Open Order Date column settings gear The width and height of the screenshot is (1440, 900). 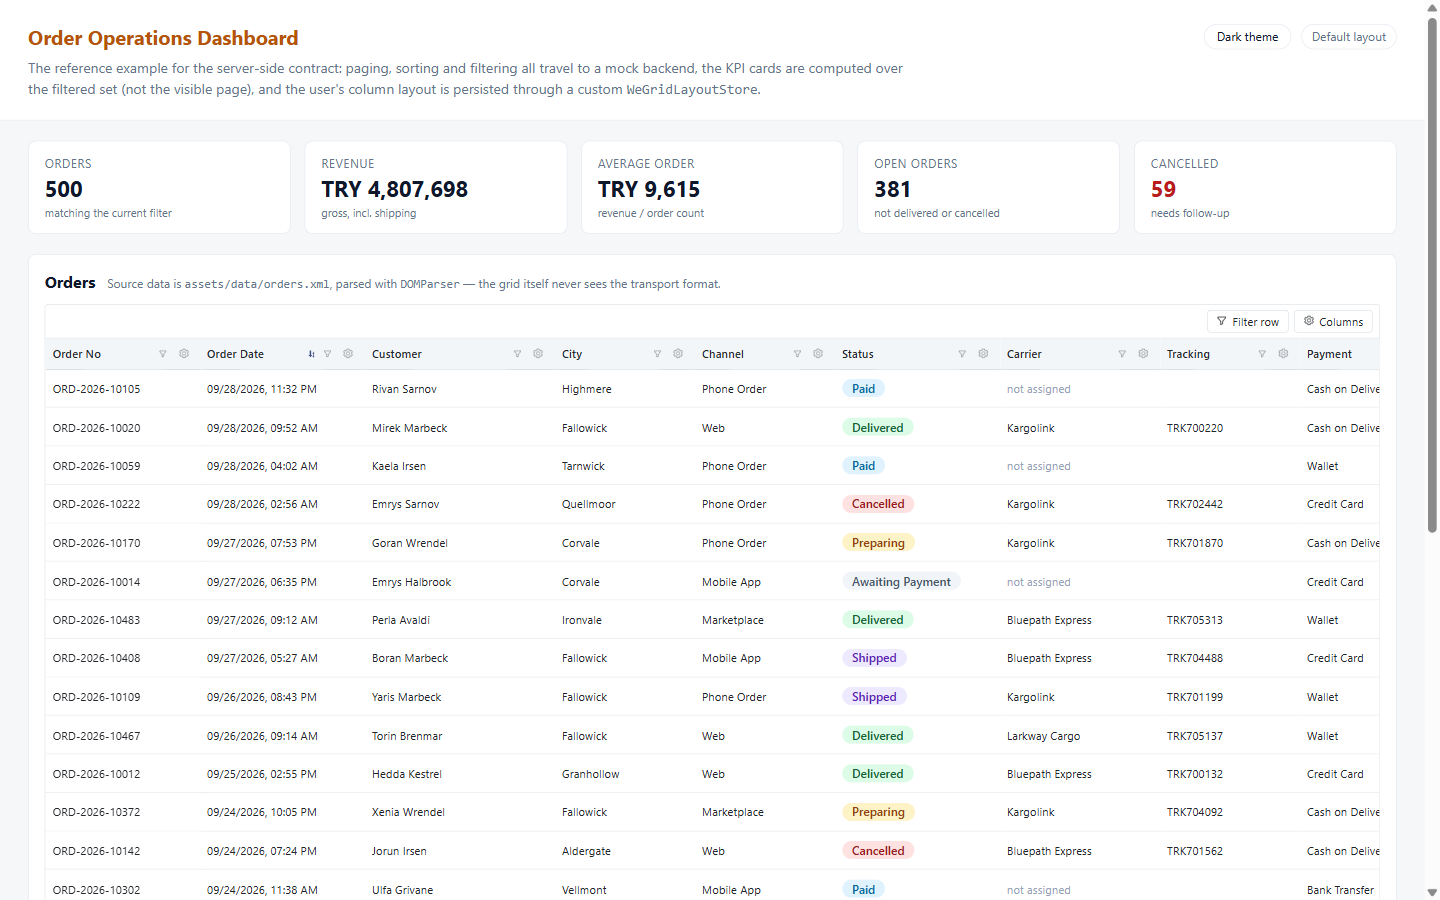click(x=348, y=354)
